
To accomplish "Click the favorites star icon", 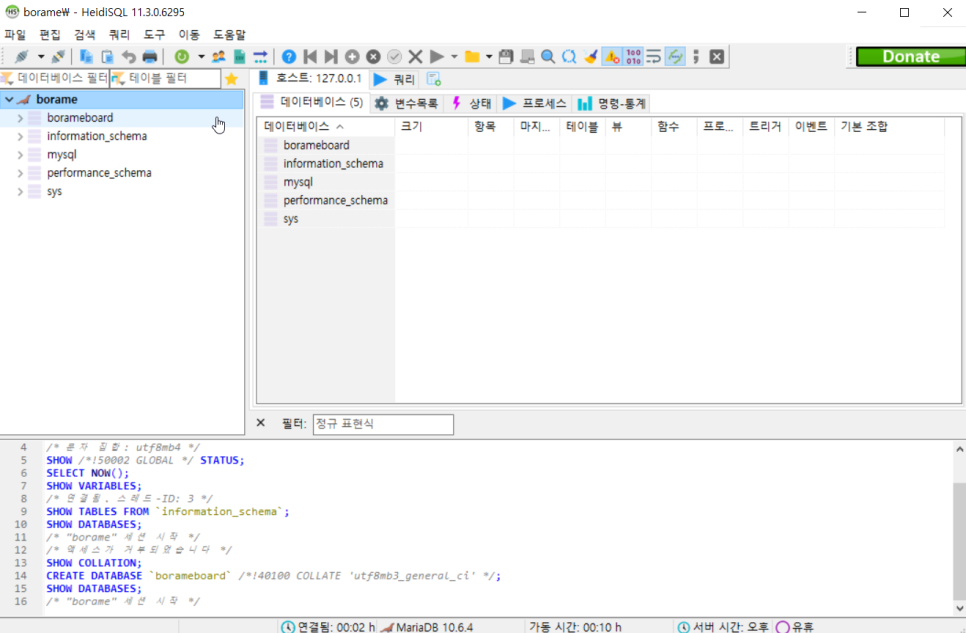I will [232, 79].
